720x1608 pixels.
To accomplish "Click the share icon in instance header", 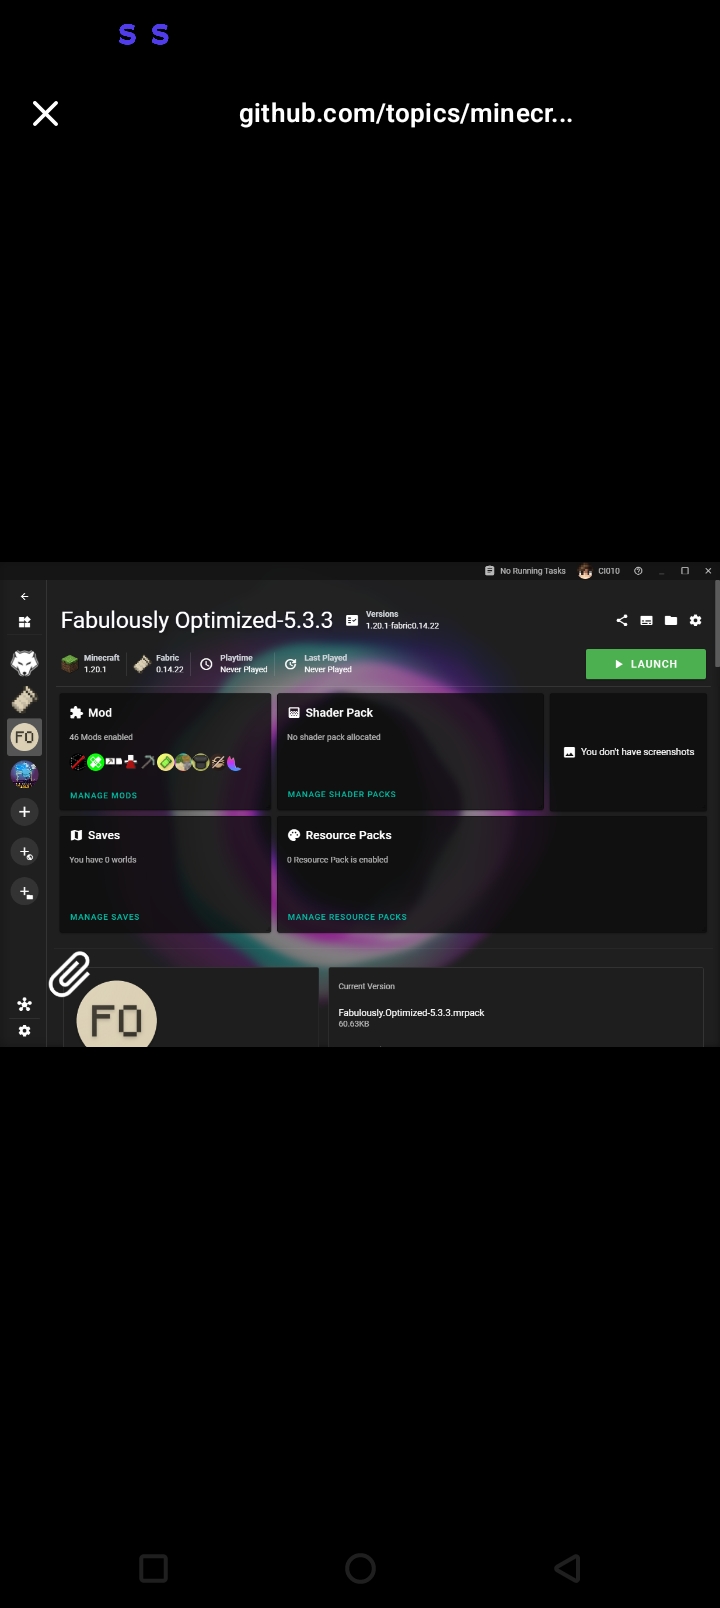I will tap(621, 620).
